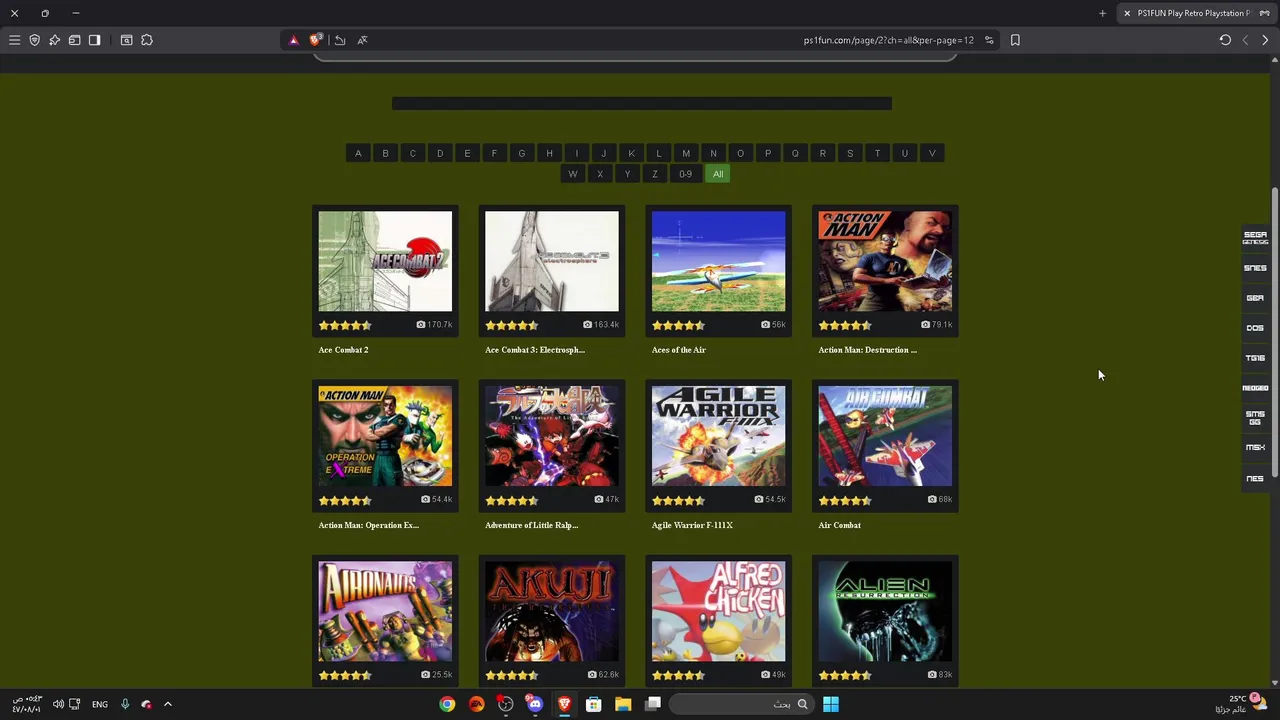Filter games by letter A
This screenshot has height=720, width=1280.
pyautogui.click(x=358, y=153)
